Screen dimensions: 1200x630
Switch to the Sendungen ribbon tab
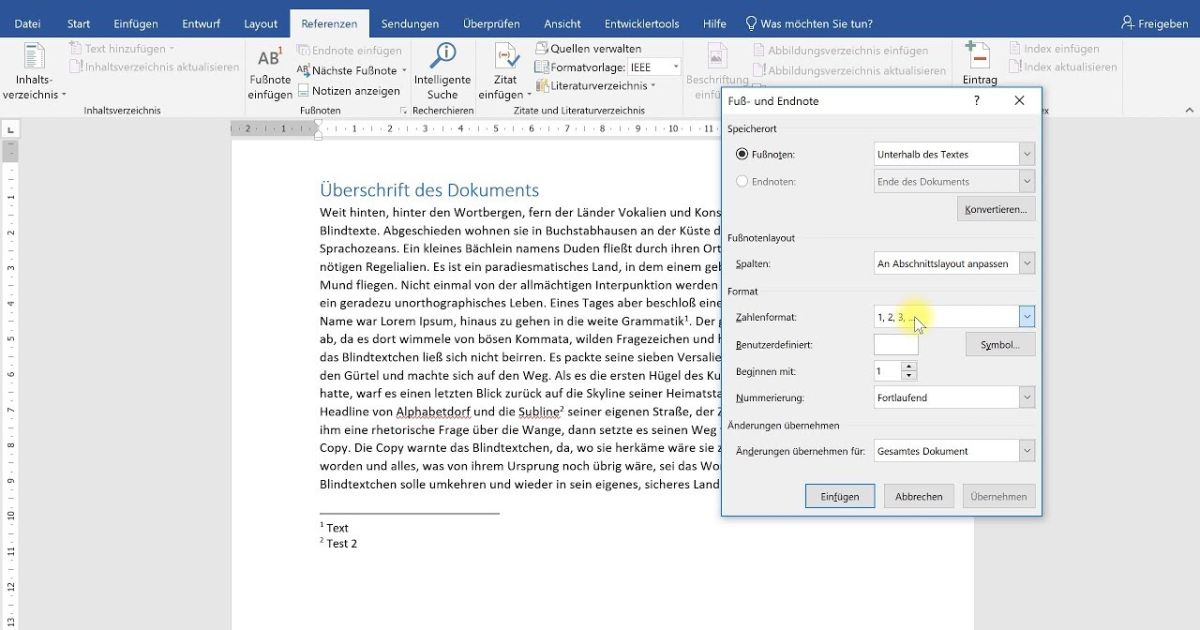[x=410, y=22]
